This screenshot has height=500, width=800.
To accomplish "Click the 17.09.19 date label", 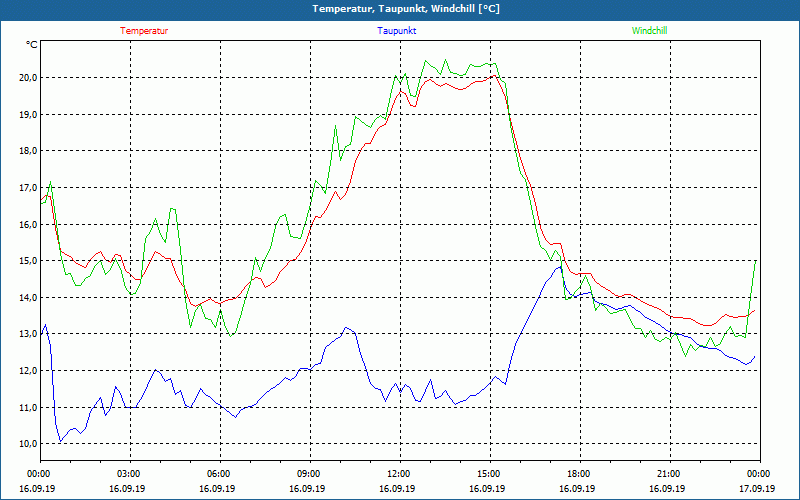I will 757,488.
